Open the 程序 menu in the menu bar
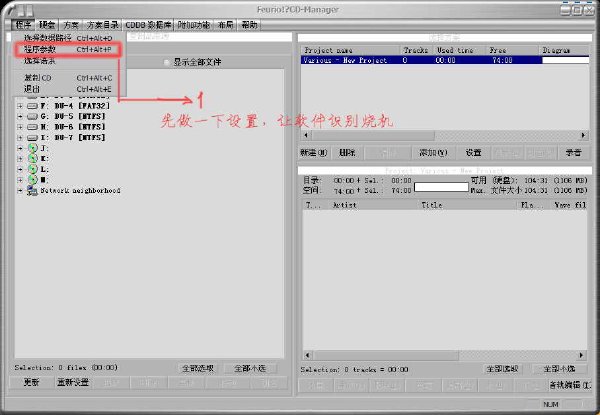The width and height of the screenshot is (600, 415). click(x=23, y=25)
